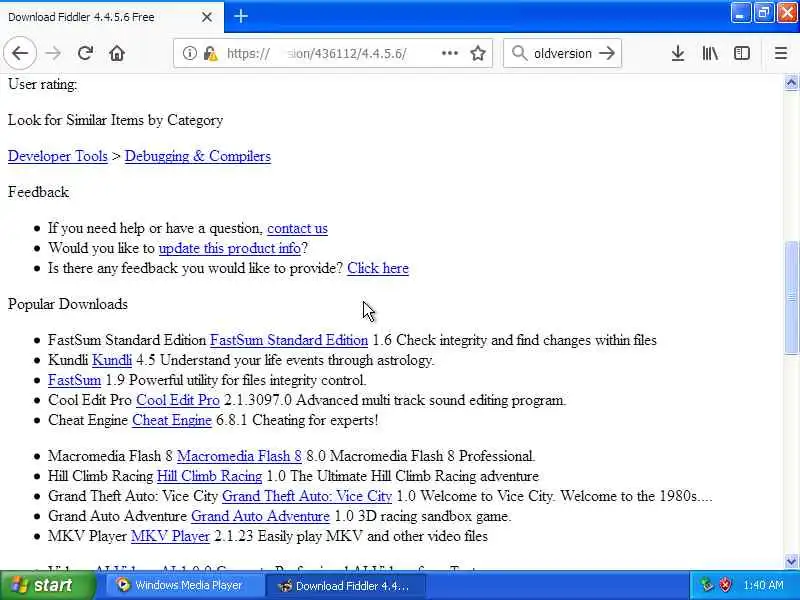The height and width of the screenshot is (600, 800).
Task: Open the Macromedia Flash 8 link
Action: pos(239,456)
